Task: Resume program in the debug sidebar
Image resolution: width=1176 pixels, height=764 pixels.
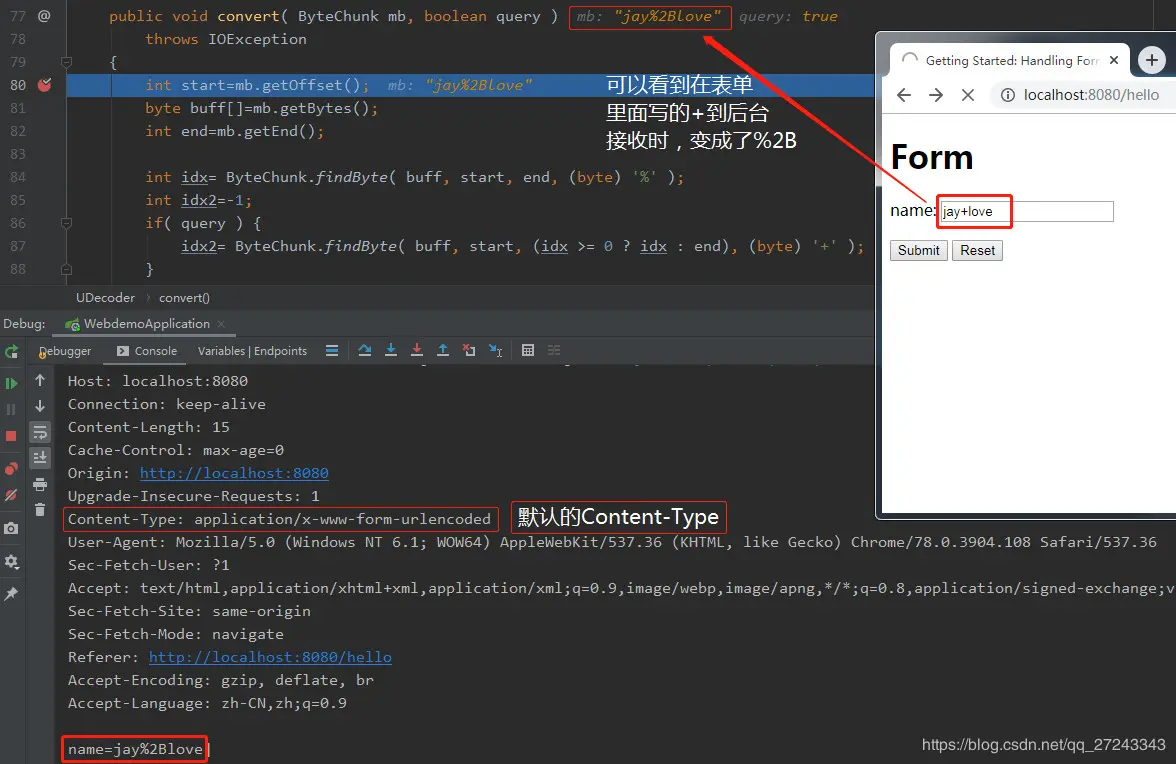Action: click(x=11, y=384)
